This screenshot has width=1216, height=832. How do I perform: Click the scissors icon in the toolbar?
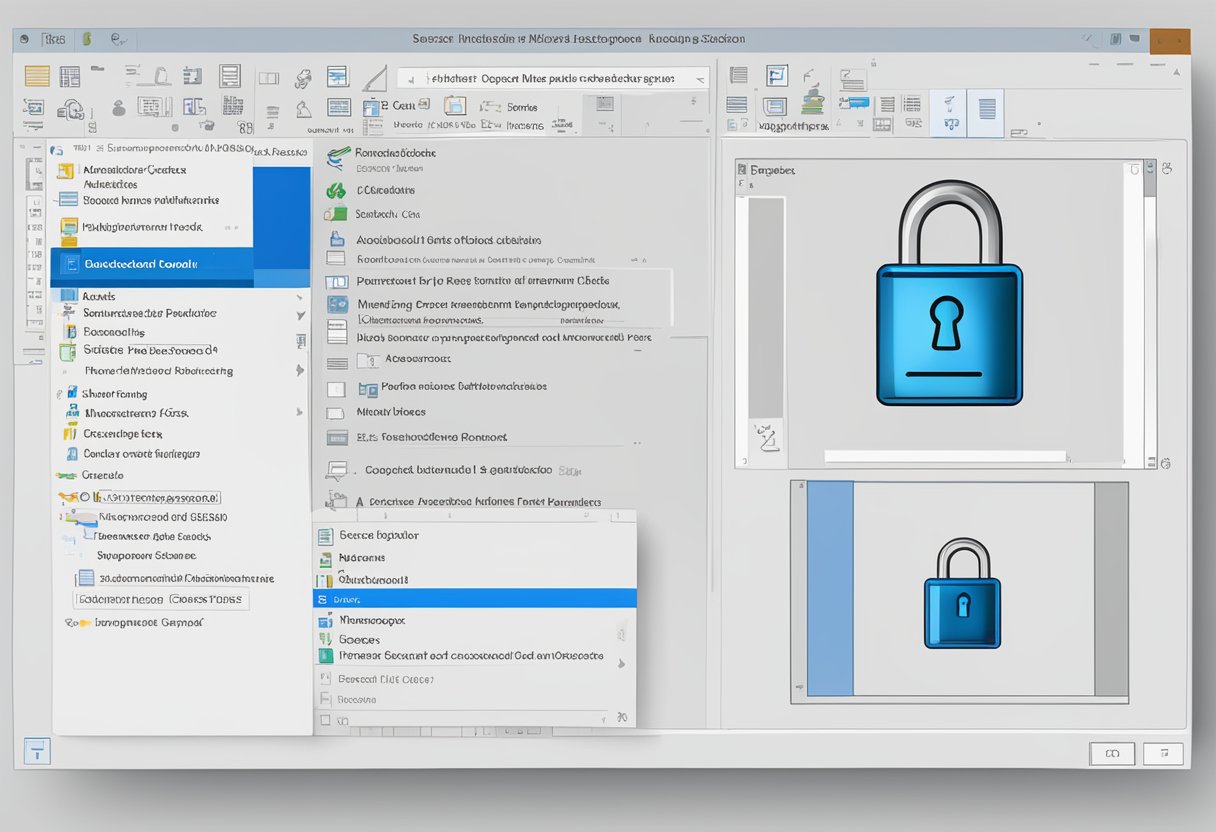point(302,78)
